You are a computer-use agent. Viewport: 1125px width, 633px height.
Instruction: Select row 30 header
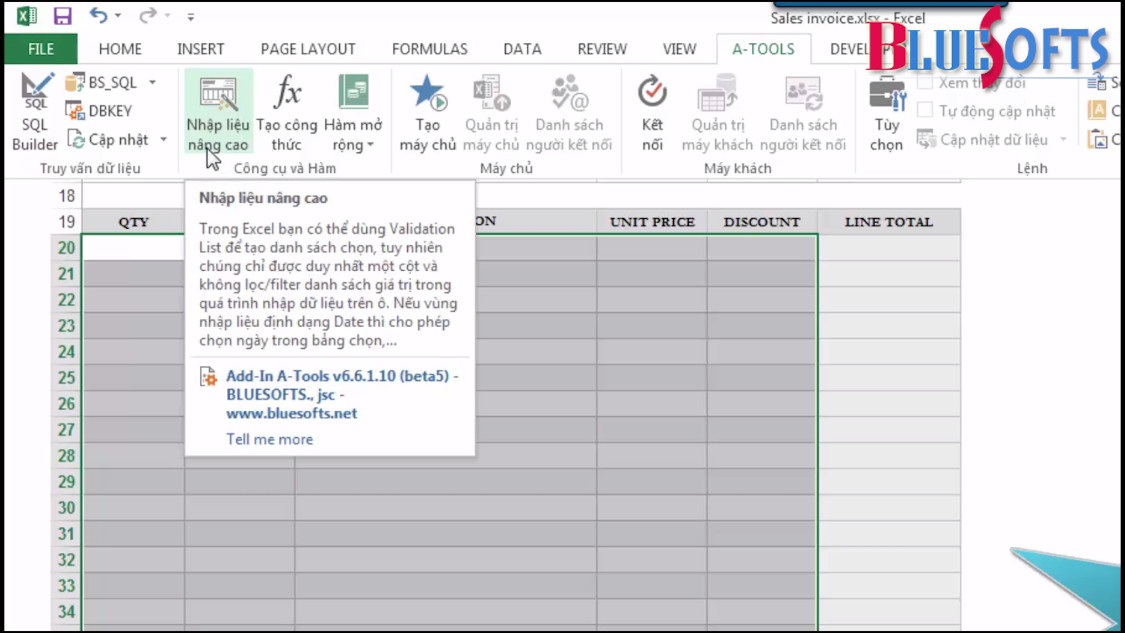tap(66, 507)
